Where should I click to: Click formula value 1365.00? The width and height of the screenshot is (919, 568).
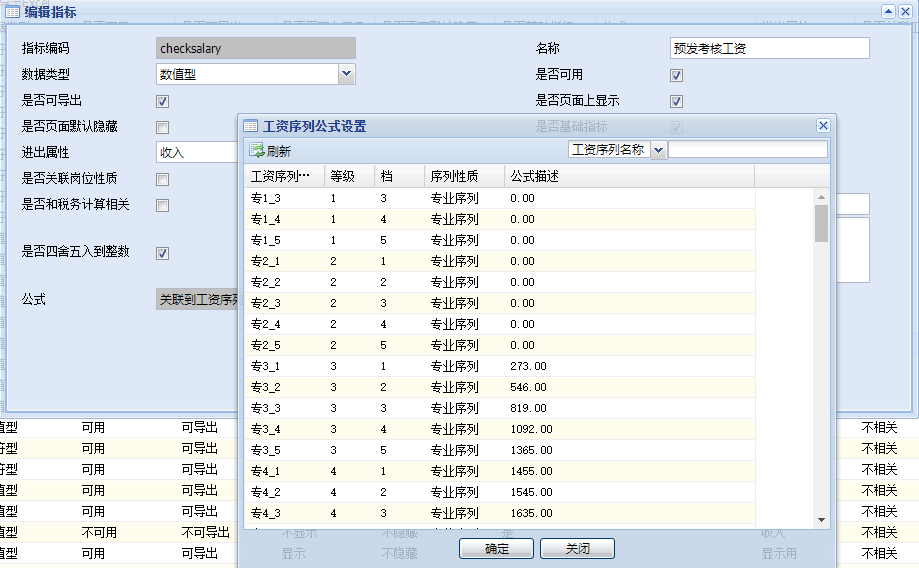531,451
